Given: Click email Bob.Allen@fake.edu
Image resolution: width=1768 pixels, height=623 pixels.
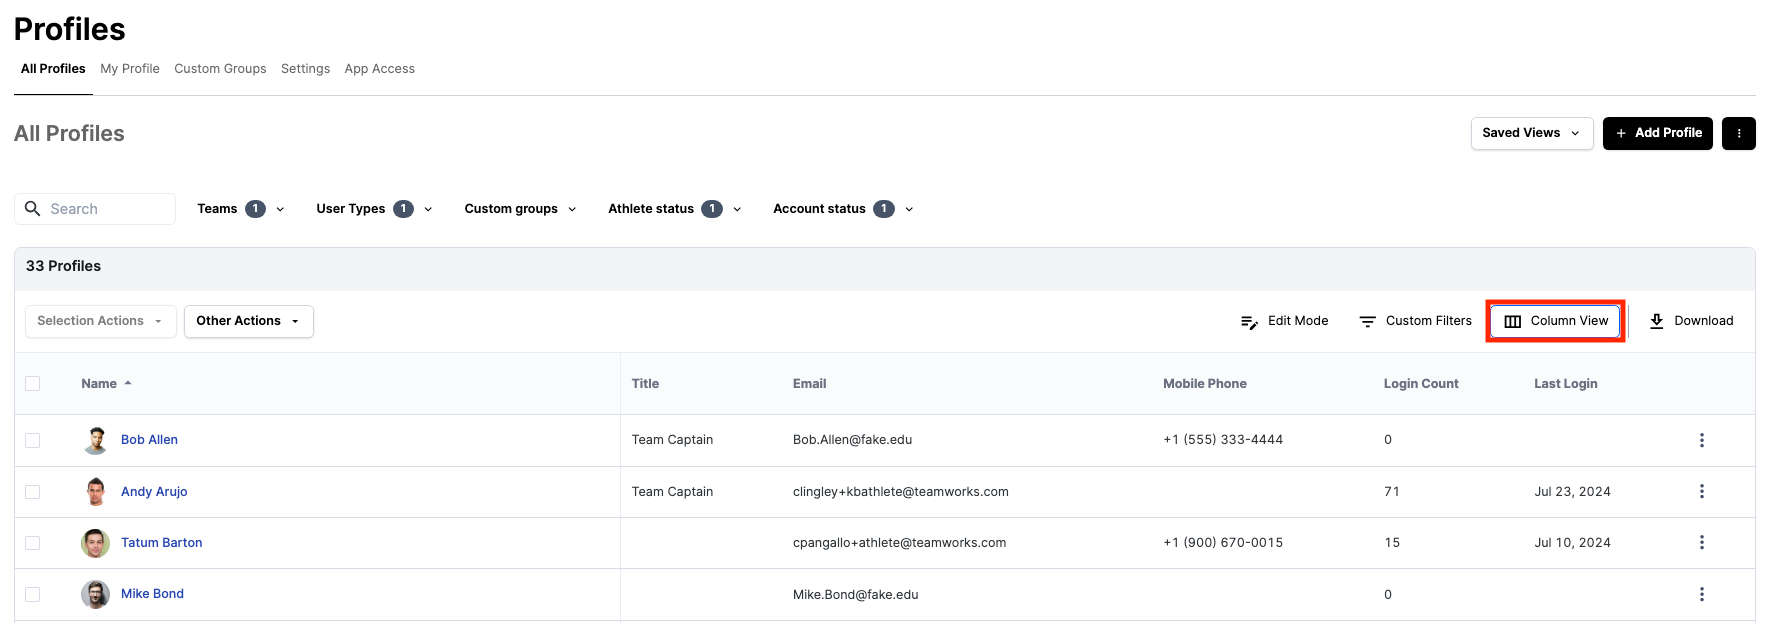Looking at the screenshot, I should (x=852, y=440).
